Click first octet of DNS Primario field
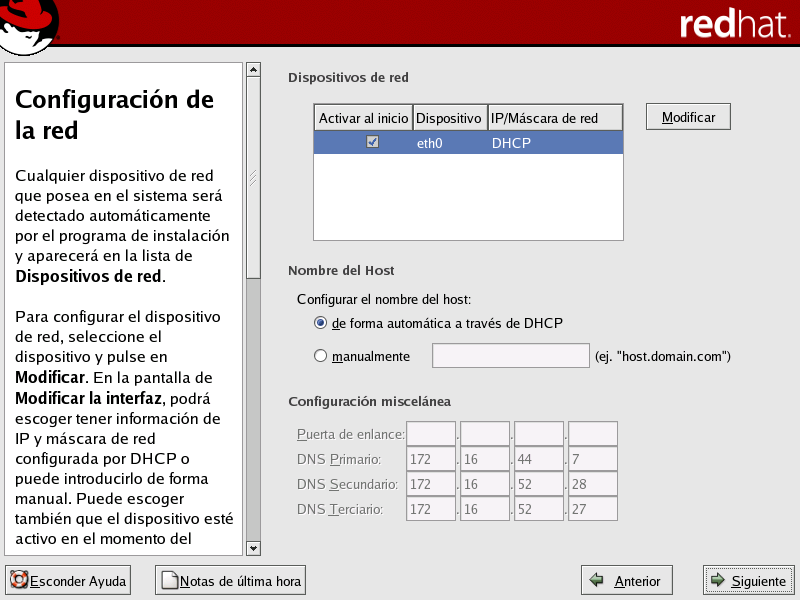 431,459
